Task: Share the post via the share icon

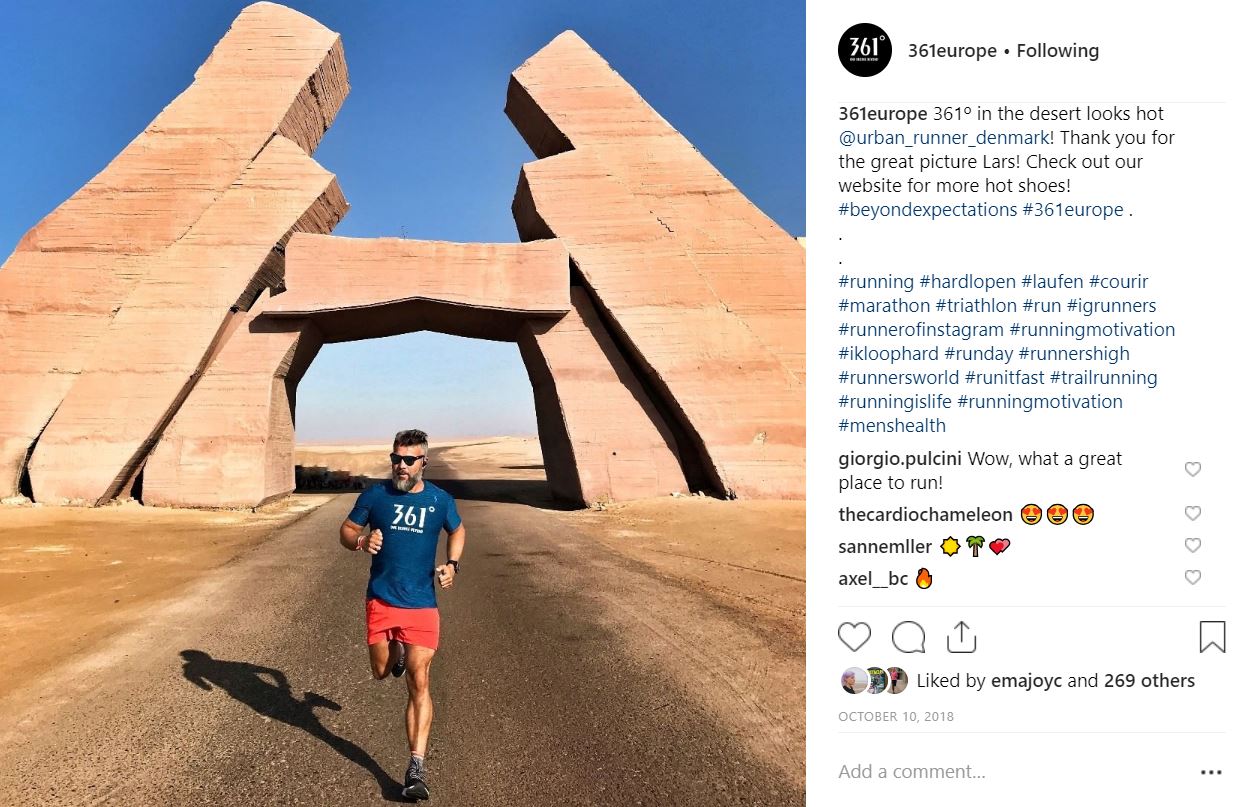Action: pos(961,636)
